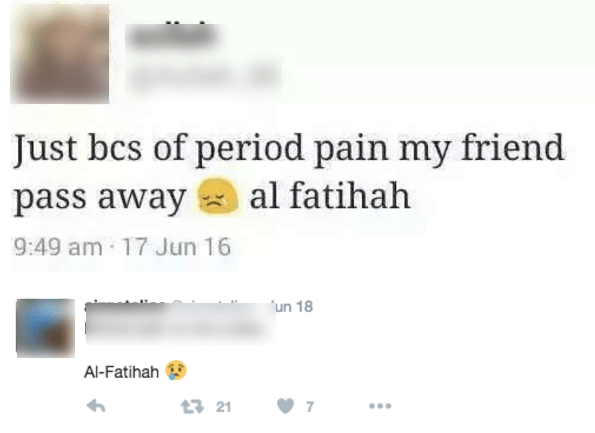Click the 9:49 am time in the timestamp
This screenshot has height=433, width=595.
58,247
